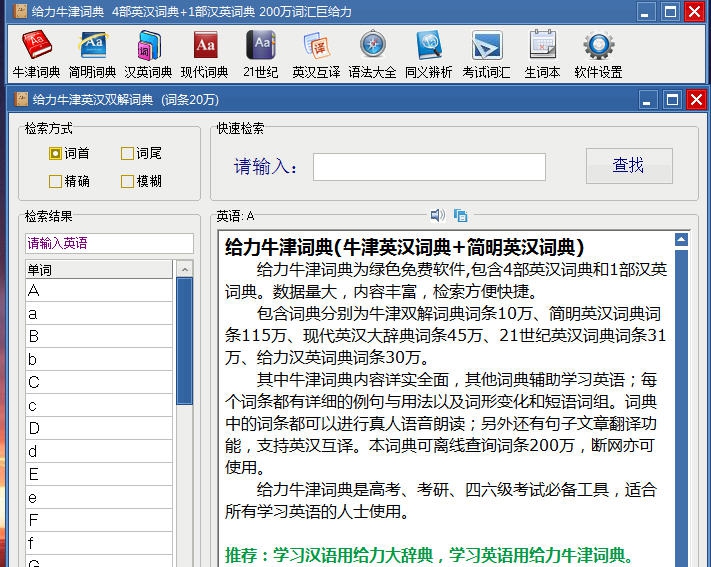Open the 语法大全 grammar guide
This screenshot has height=567, width=711.
(x=372, y=54)
